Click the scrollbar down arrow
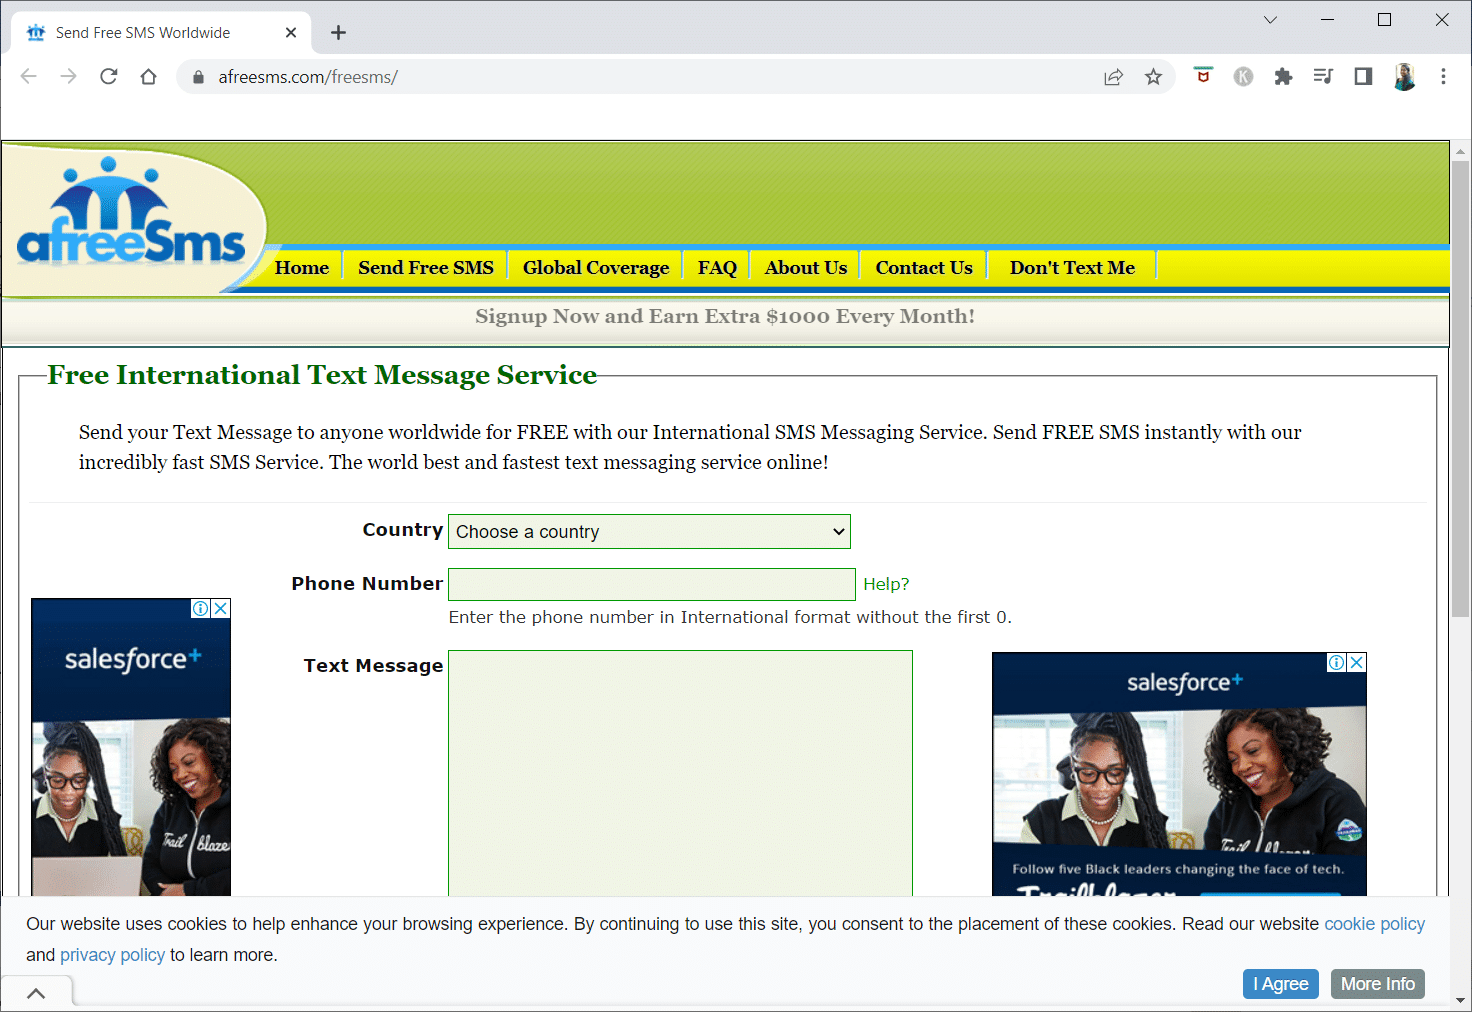 point(1461,999)
